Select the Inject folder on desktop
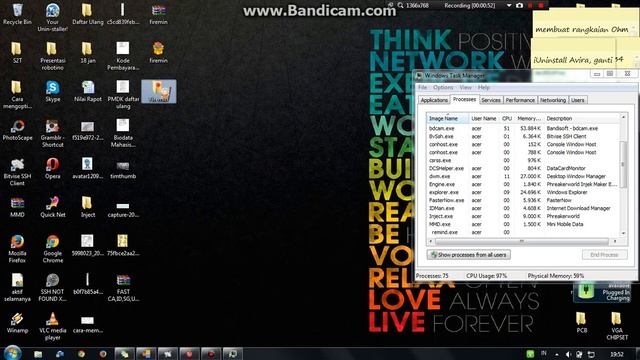The height and width of the screenshot is (360, 640). (88, 207)
